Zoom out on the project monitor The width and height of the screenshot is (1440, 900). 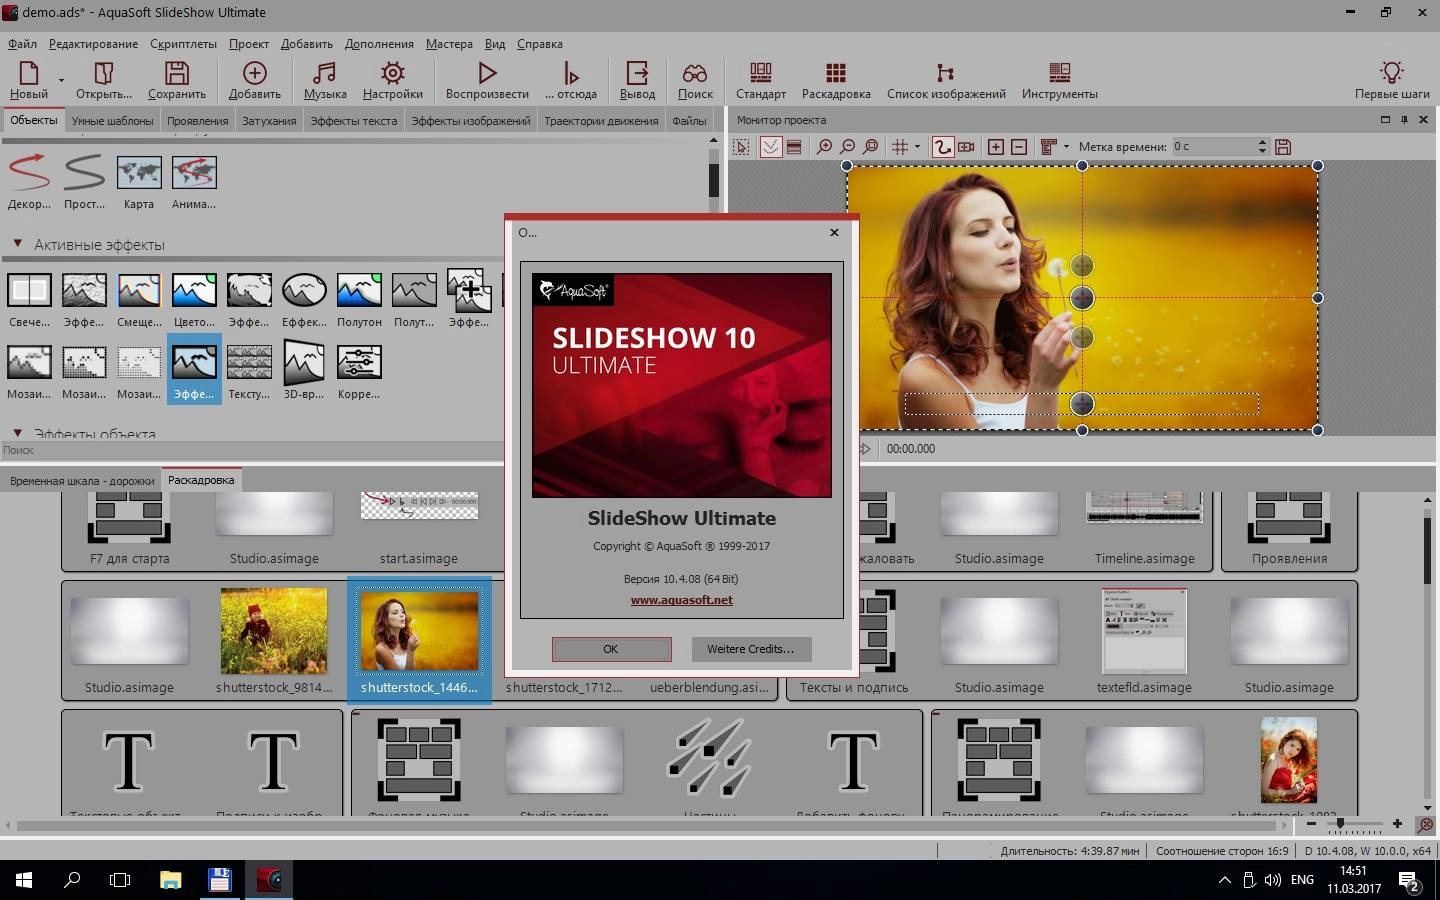click(x=848, y=147)
